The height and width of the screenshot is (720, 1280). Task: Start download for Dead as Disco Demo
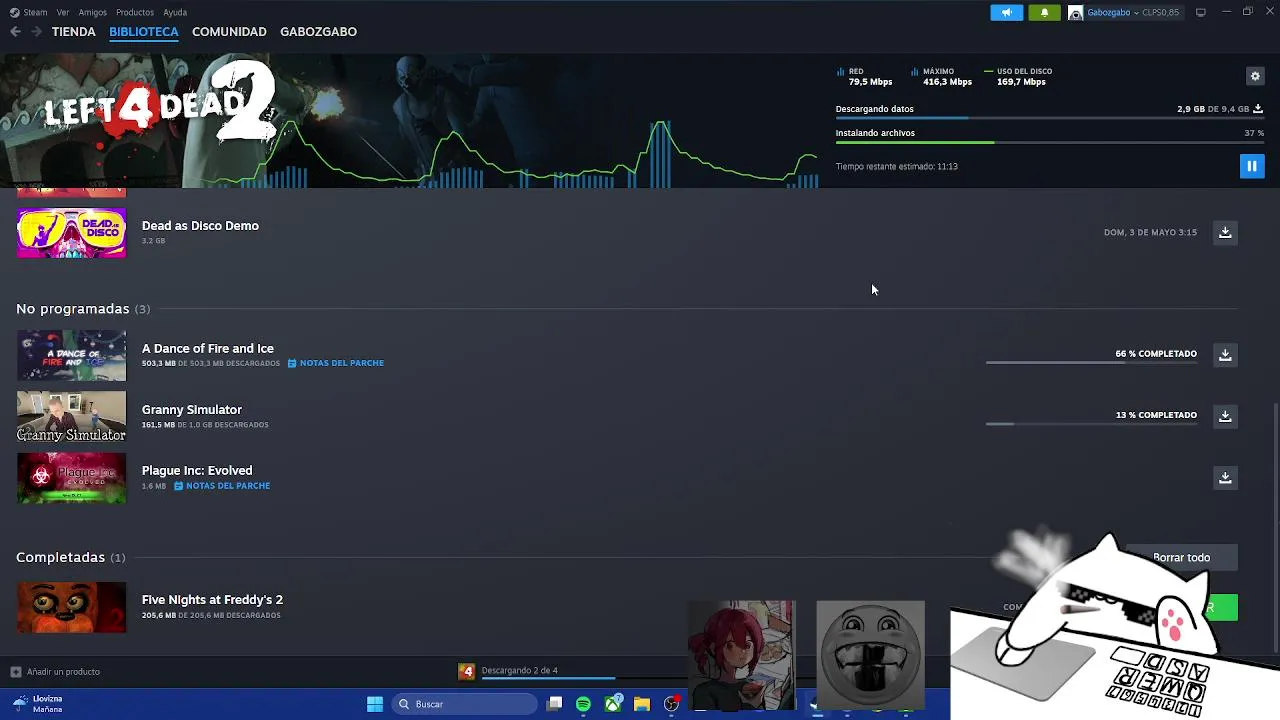(x=1225, y=232)
